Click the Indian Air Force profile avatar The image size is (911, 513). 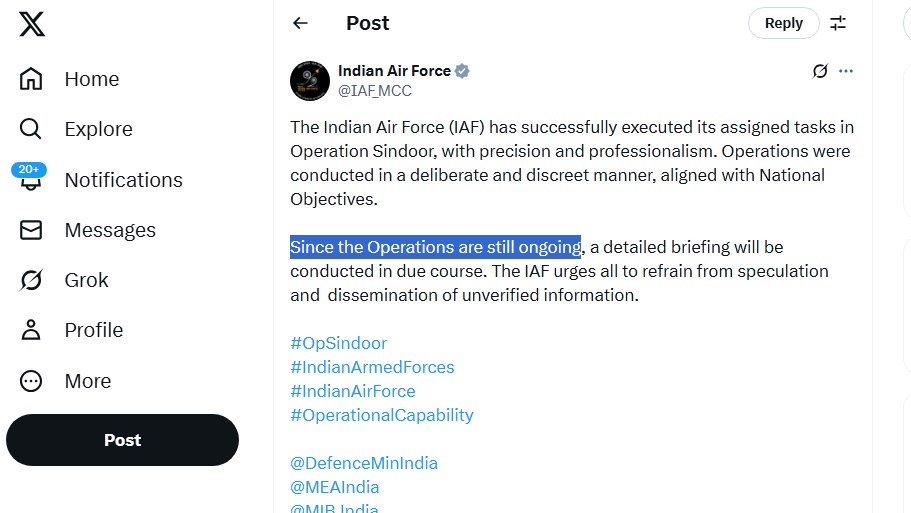(310, 81)
